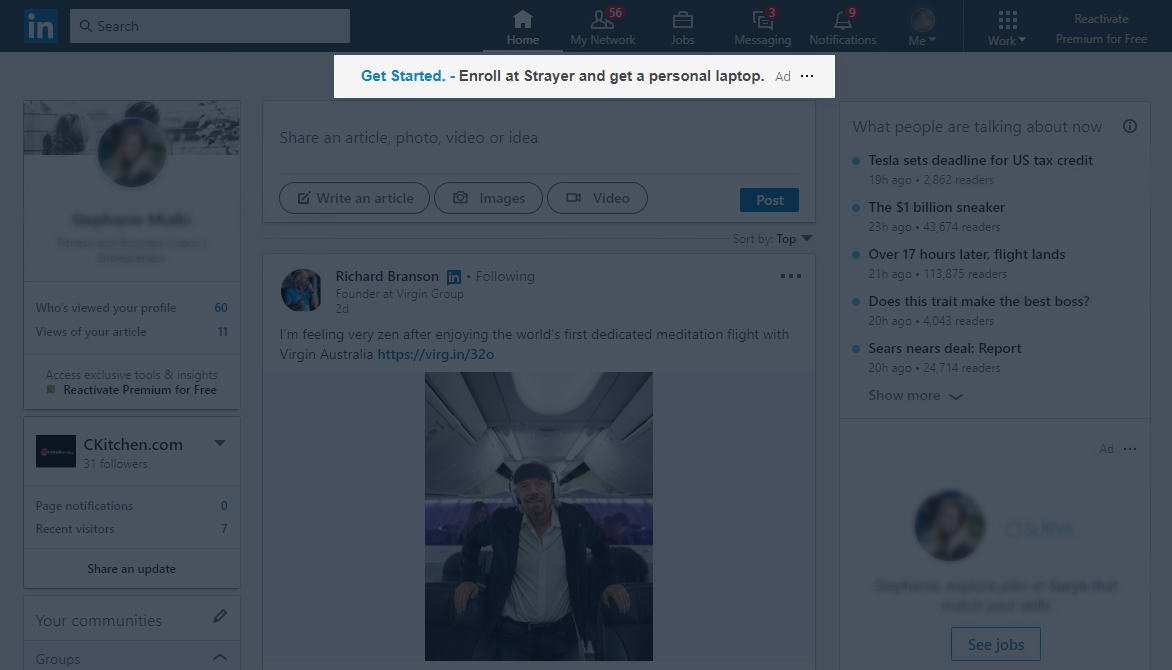Click Richard Branson's name link
The width and height of the screenshot is (1172, 670).
pyautogui.click(x=387, y=276)
